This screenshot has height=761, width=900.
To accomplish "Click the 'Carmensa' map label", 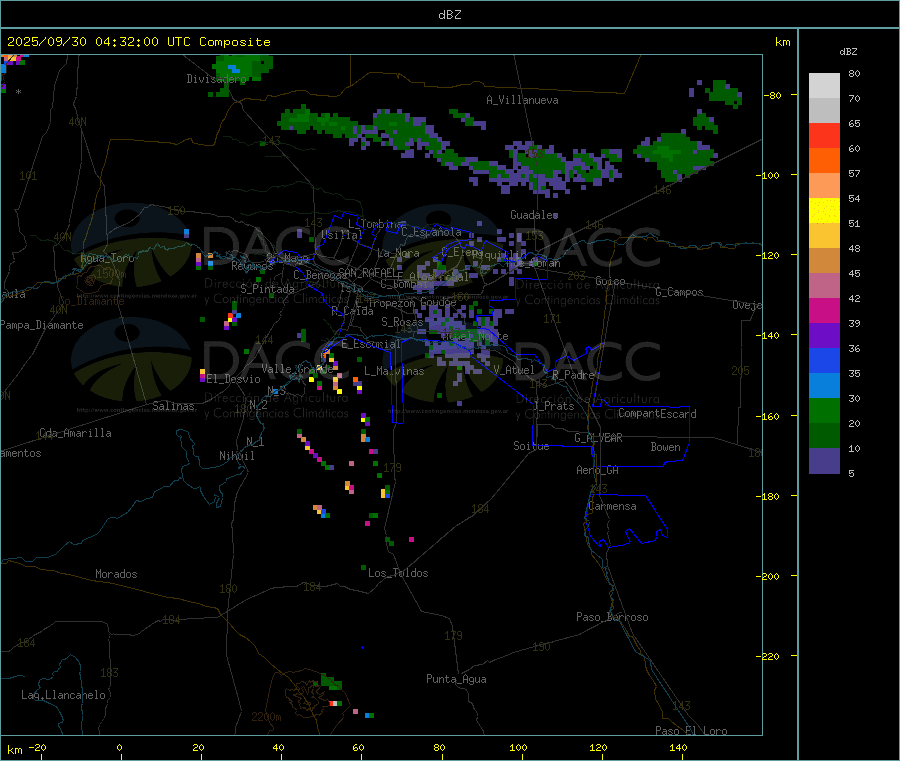I will [612, 506].
